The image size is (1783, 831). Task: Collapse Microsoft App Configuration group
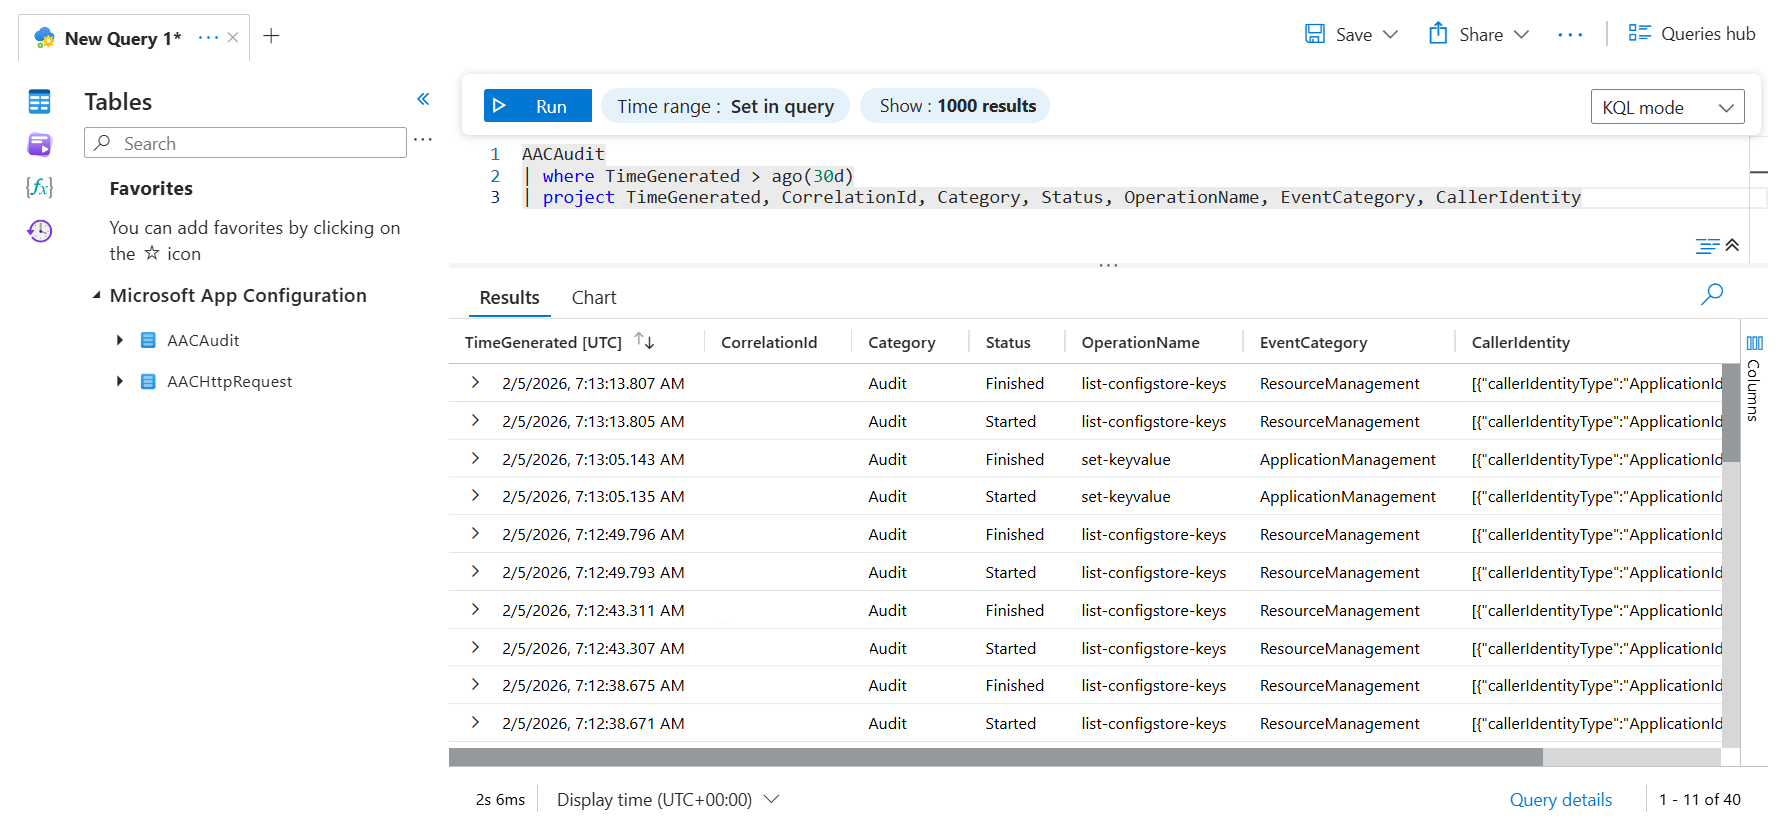coord(97,295)
